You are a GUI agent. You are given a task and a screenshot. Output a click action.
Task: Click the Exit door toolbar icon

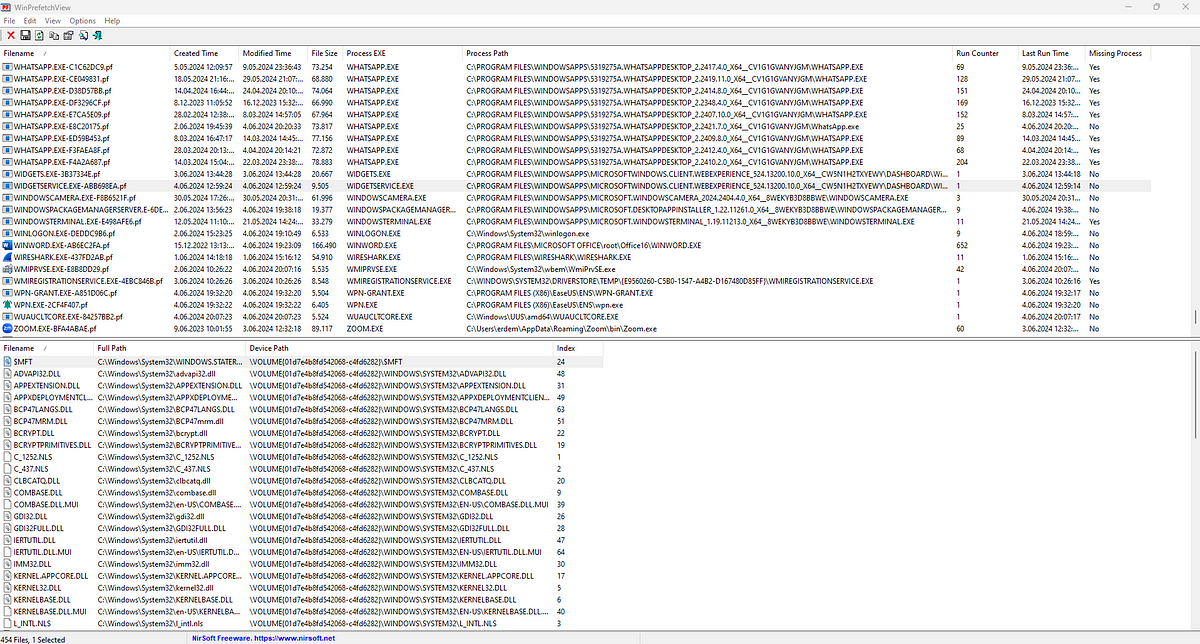tap(95, 35)
